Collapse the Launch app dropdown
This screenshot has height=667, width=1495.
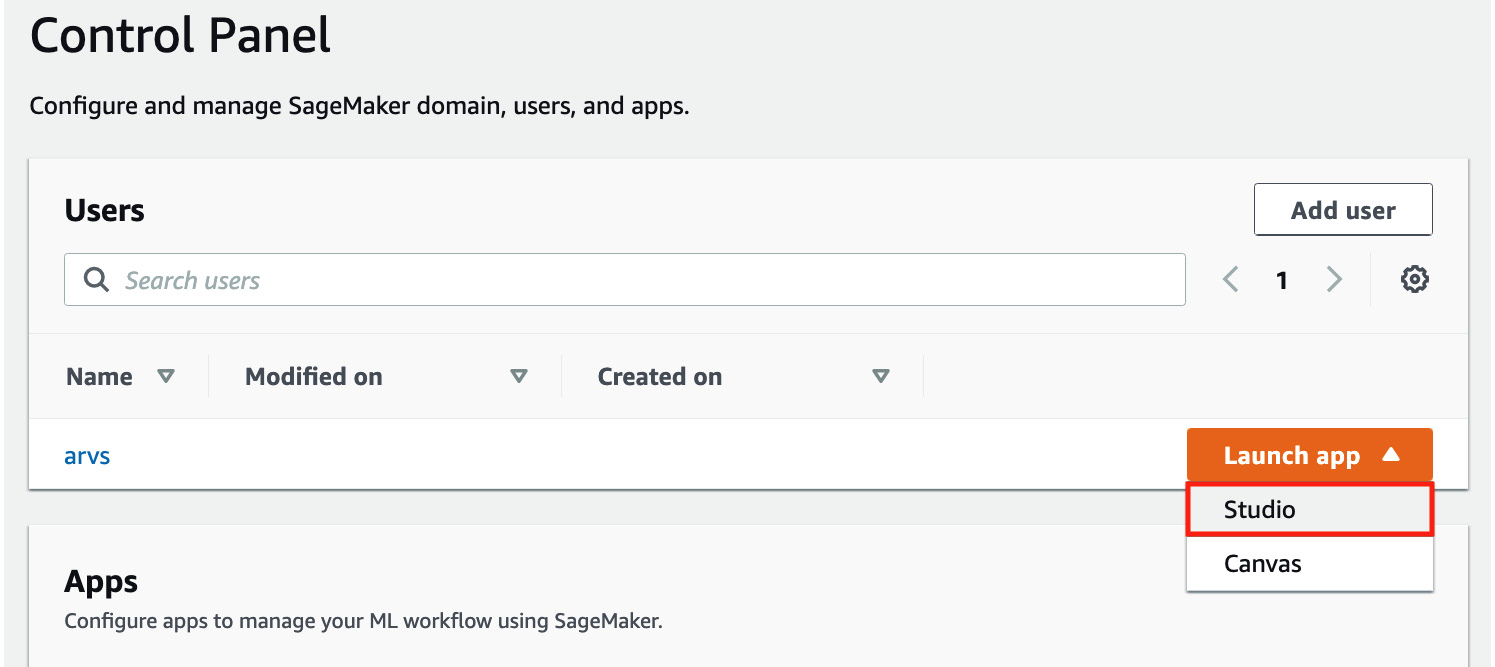1310,455
